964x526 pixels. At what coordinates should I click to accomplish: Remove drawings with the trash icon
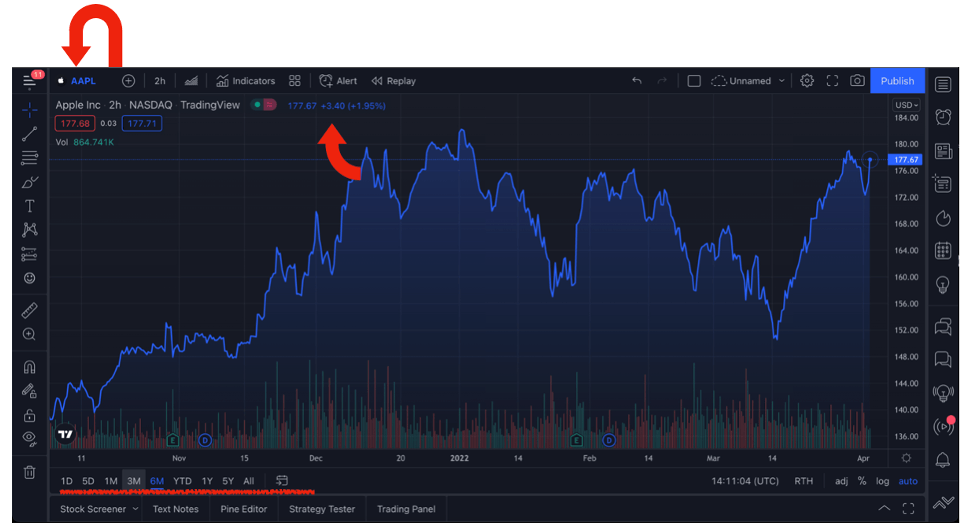tap(30, 472)
